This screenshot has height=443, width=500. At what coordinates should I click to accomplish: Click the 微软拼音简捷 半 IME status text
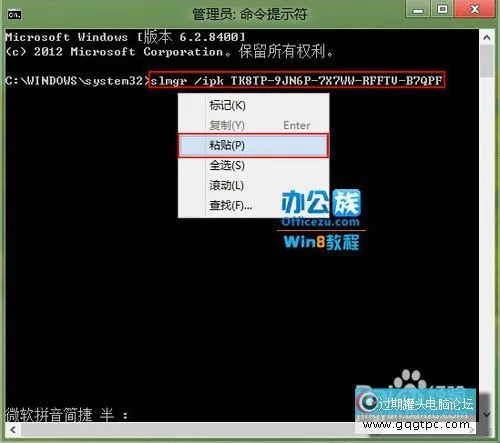(66, 415)
